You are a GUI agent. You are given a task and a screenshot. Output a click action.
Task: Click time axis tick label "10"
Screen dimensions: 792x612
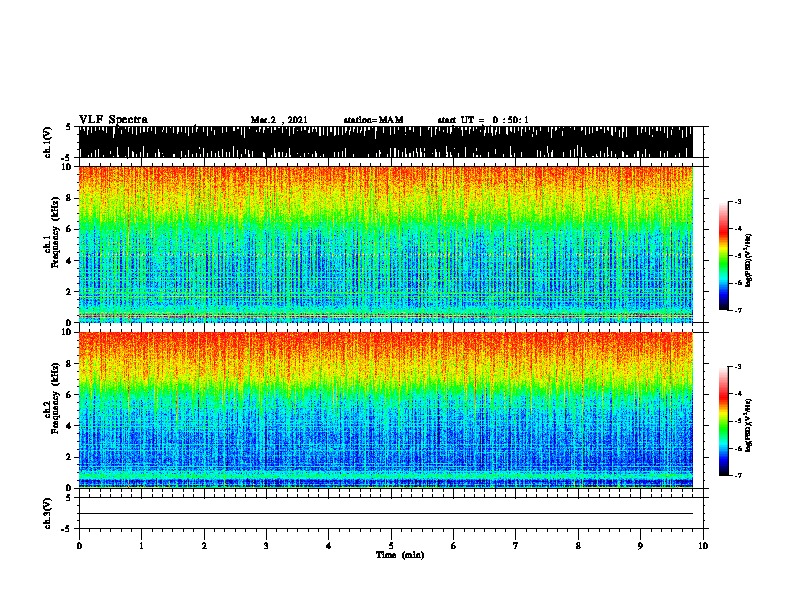coord(703,546)
